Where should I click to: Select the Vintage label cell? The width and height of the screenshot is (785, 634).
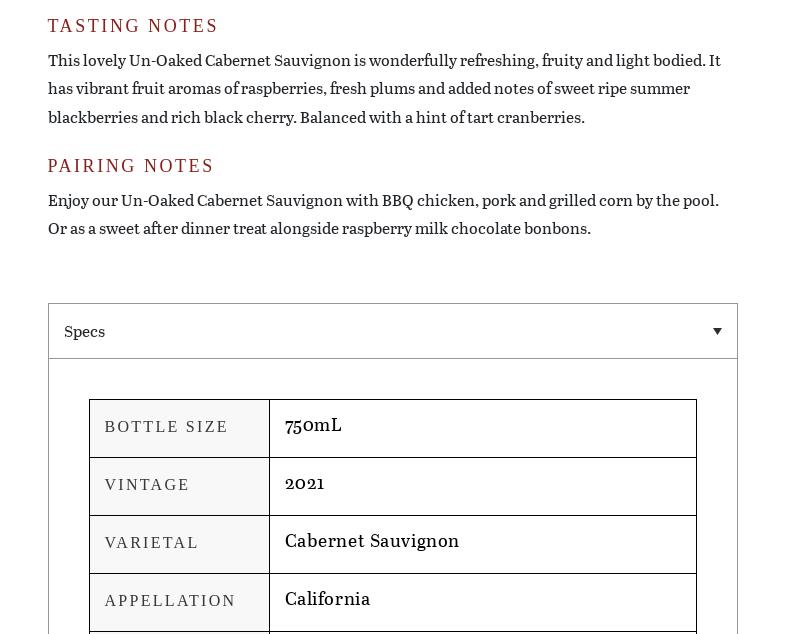pos(179,486)
